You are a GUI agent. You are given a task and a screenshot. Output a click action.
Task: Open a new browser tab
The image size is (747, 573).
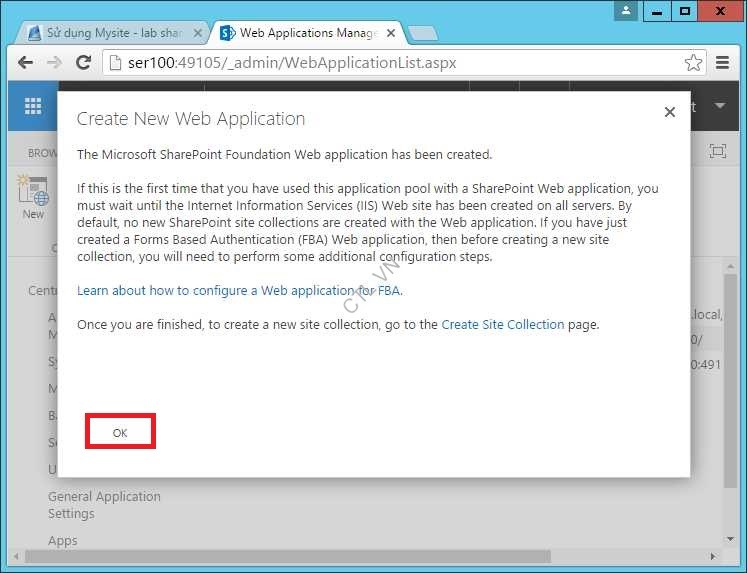(423, 33)
